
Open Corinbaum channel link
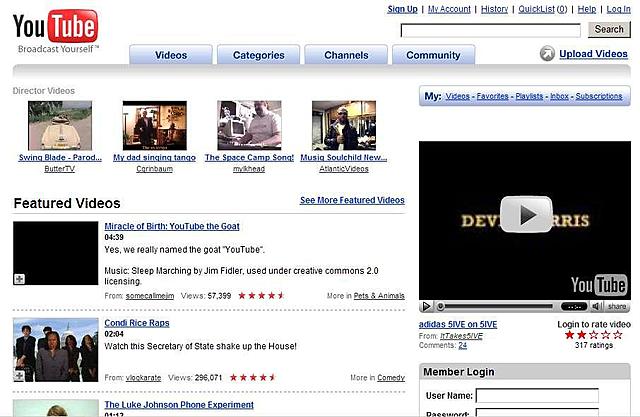coord(154,169)
